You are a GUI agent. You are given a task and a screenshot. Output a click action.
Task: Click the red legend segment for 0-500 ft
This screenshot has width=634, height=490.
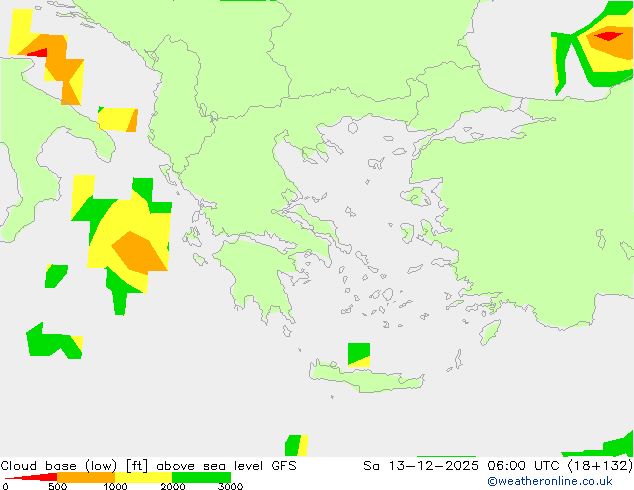31,477
